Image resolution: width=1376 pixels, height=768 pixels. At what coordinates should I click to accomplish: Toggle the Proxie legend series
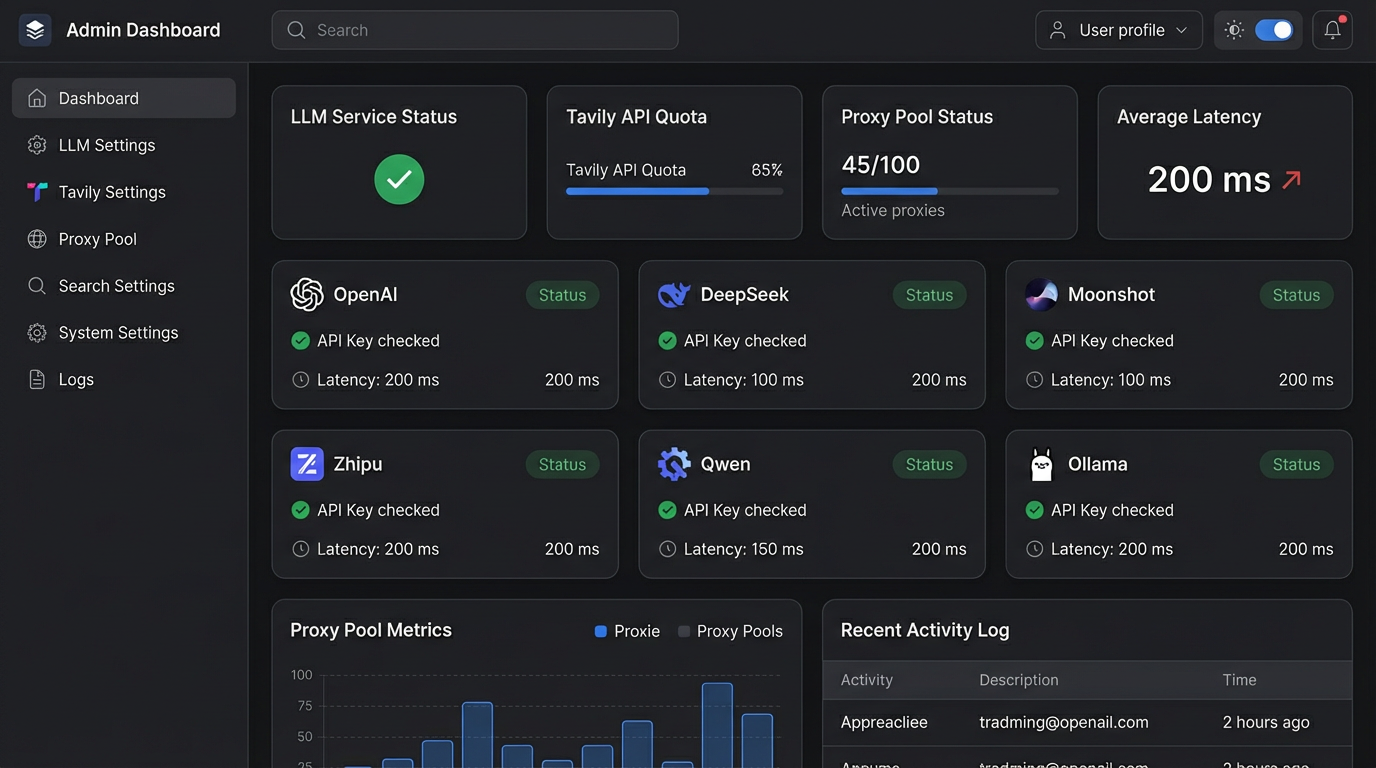[x=627, y=631]
